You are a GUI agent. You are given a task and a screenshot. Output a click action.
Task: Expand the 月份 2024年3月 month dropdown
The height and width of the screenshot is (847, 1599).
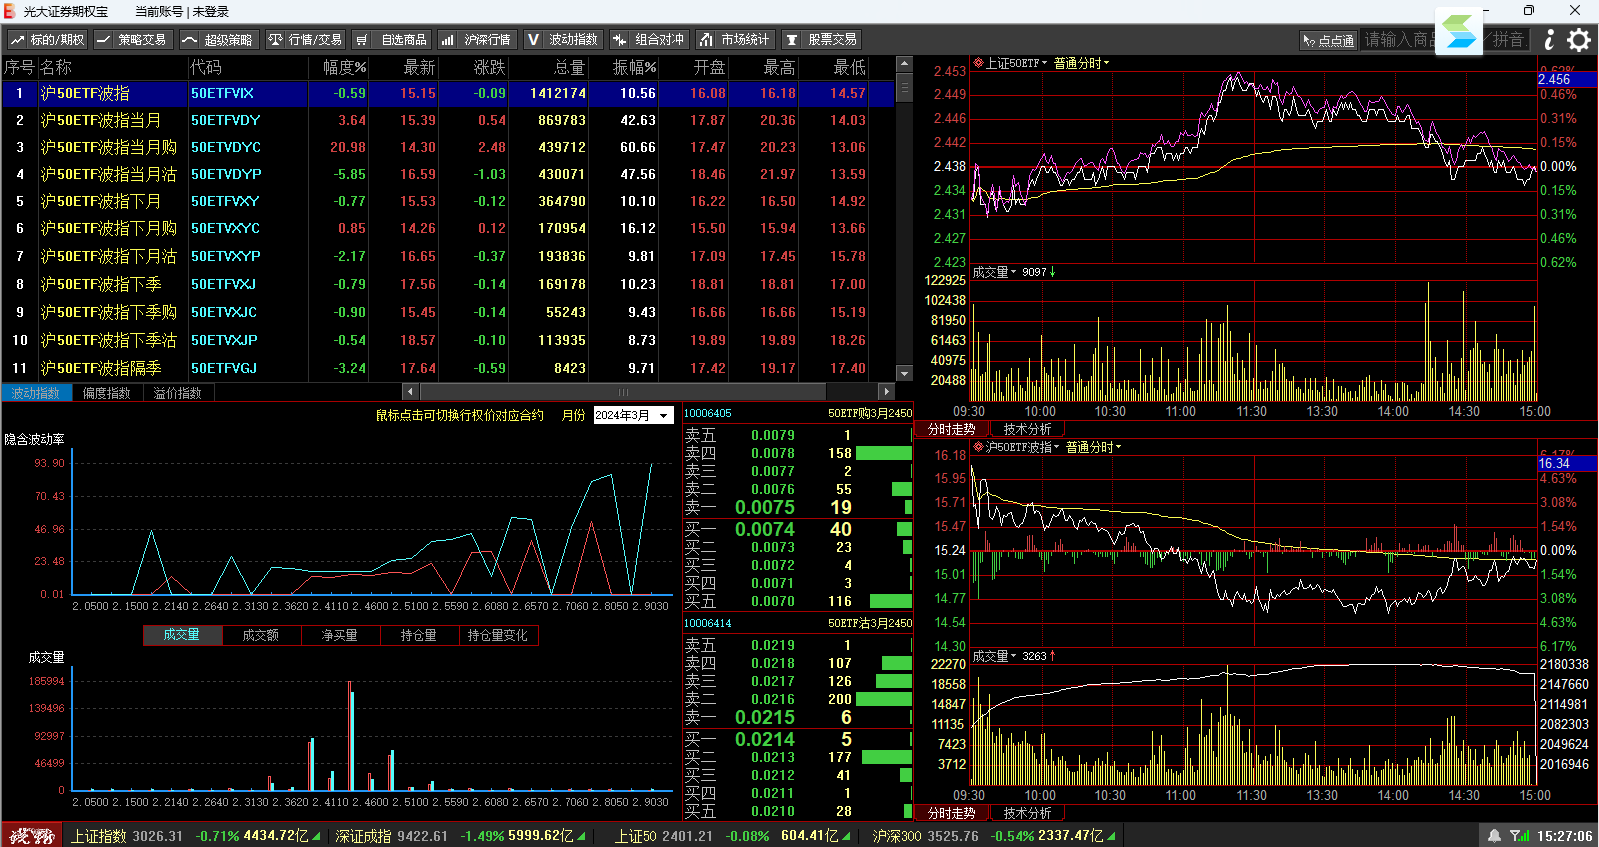click(x=634, y=415)
